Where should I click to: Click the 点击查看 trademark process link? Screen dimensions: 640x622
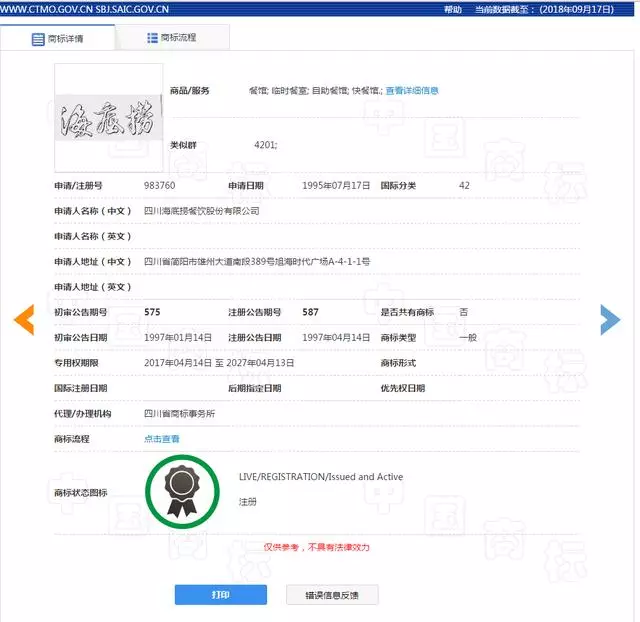pos(162,439)
